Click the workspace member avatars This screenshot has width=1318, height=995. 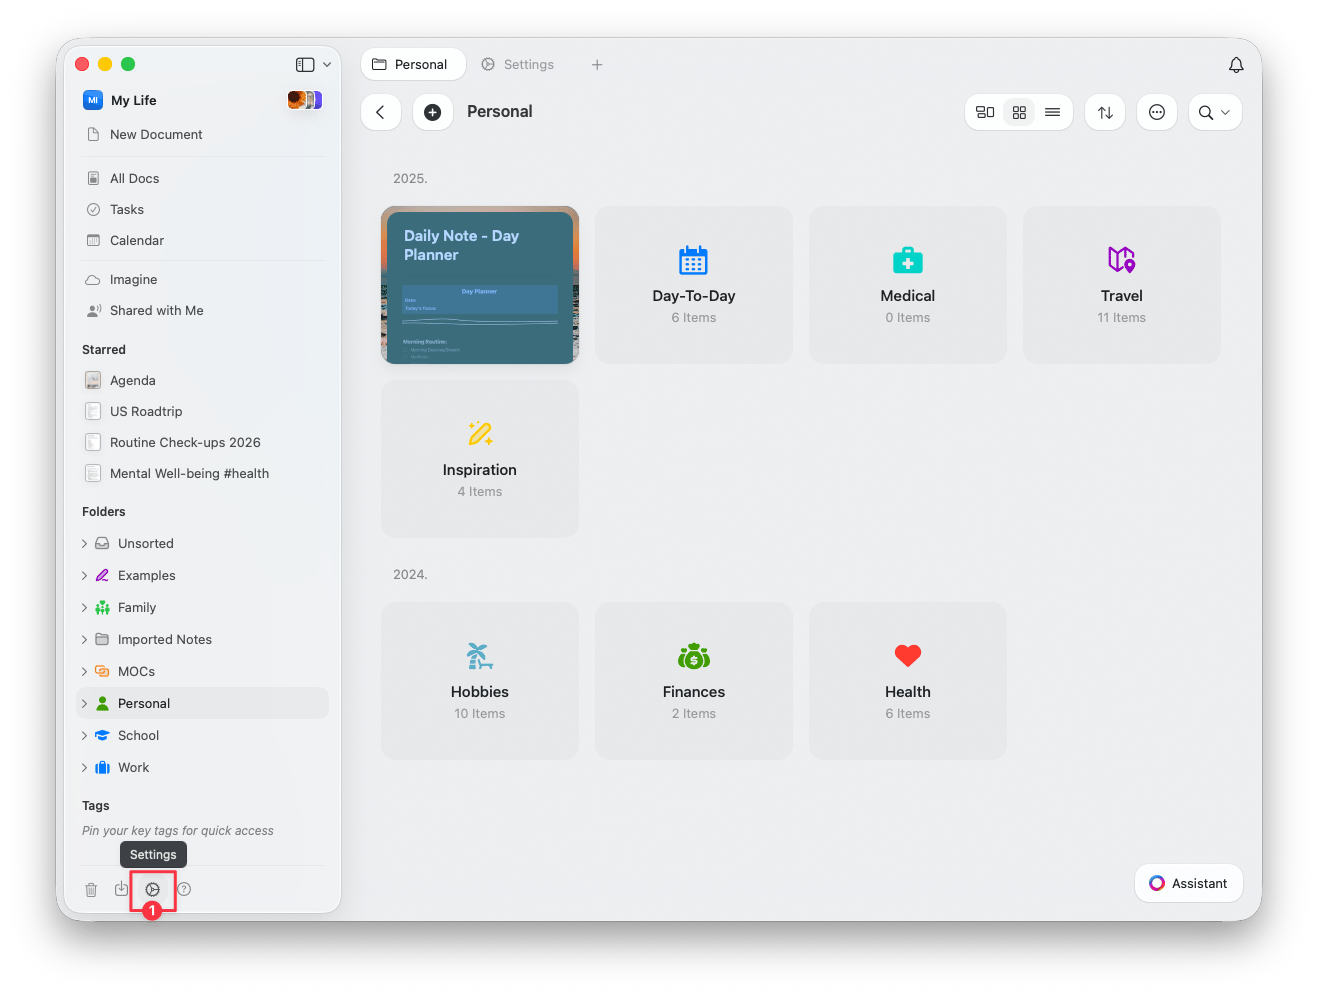305,100
